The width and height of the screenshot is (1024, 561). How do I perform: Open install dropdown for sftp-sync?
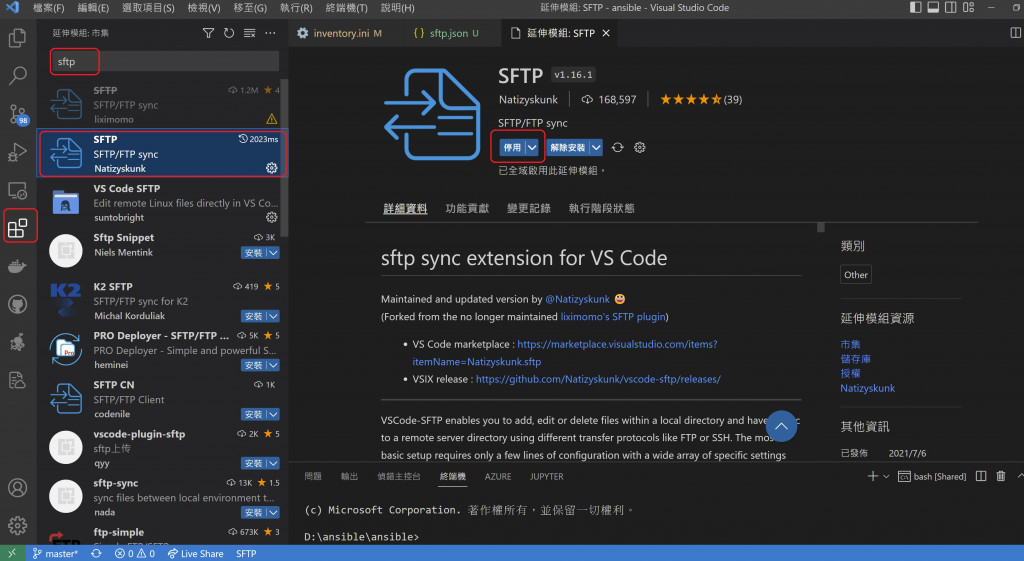point(274,512)
